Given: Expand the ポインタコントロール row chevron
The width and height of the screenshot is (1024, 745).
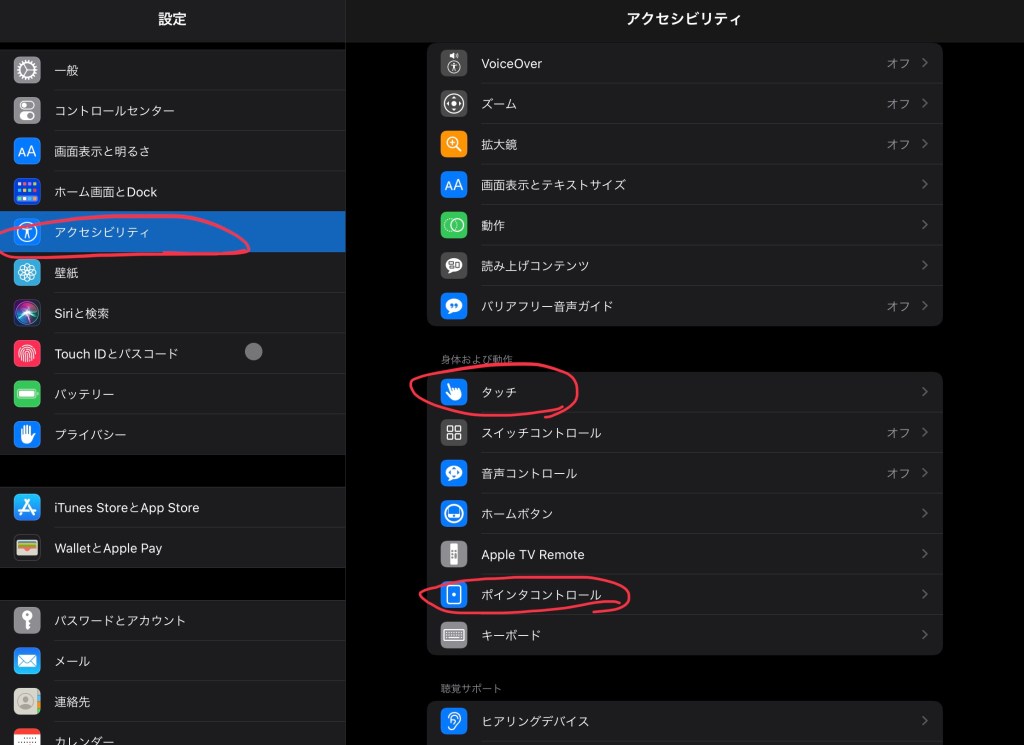Looking at the screenshot, I should [x=925, y=595].
